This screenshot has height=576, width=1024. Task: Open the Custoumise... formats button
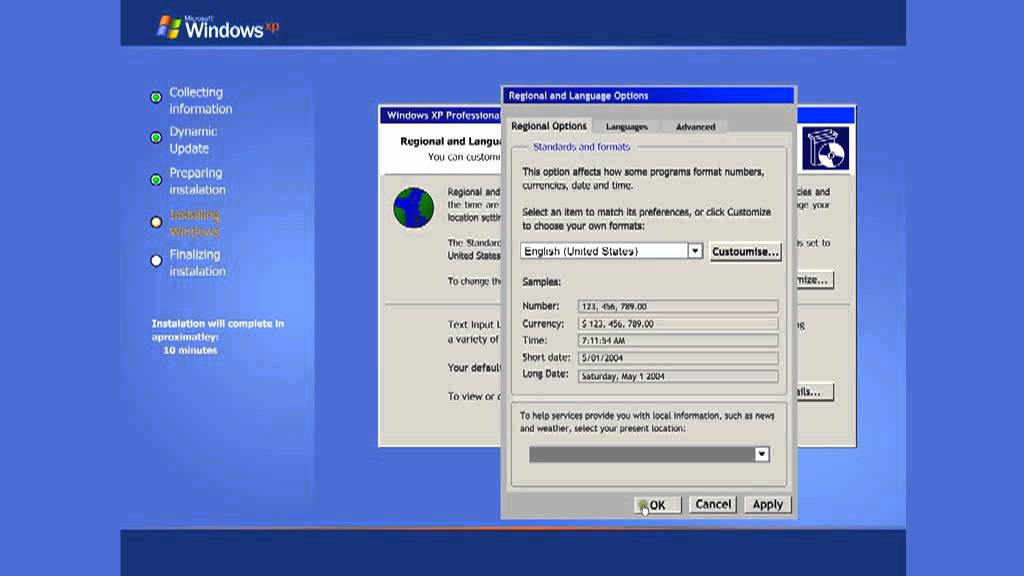coord(745,251)
